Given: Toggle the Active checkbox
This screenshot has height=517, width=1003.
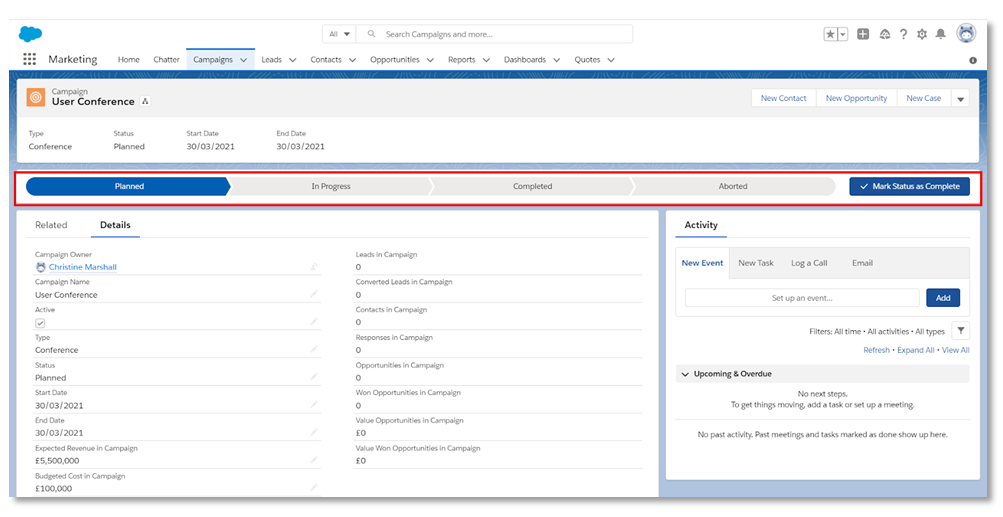Looking at the screenshot, I should 40,323.
